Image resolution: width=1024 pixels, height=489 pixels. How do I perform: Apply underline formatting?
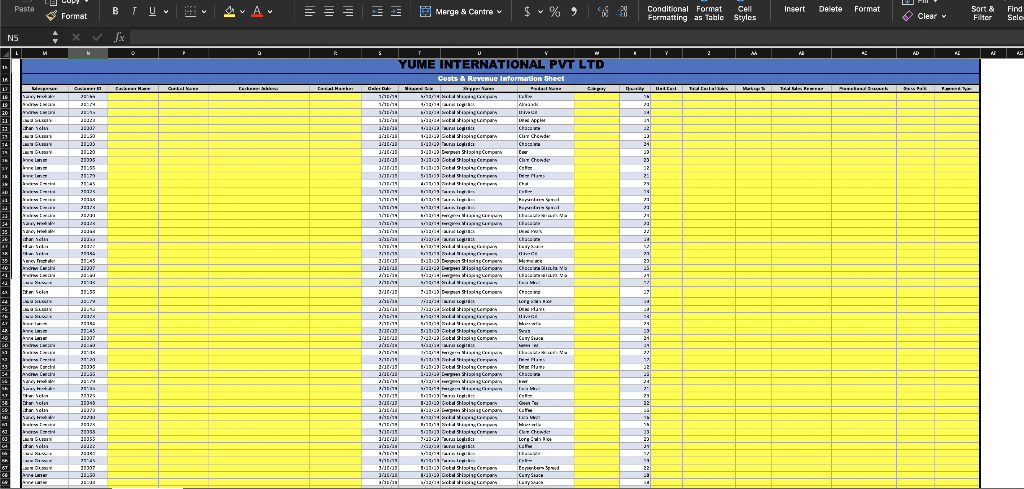[152, 11]
